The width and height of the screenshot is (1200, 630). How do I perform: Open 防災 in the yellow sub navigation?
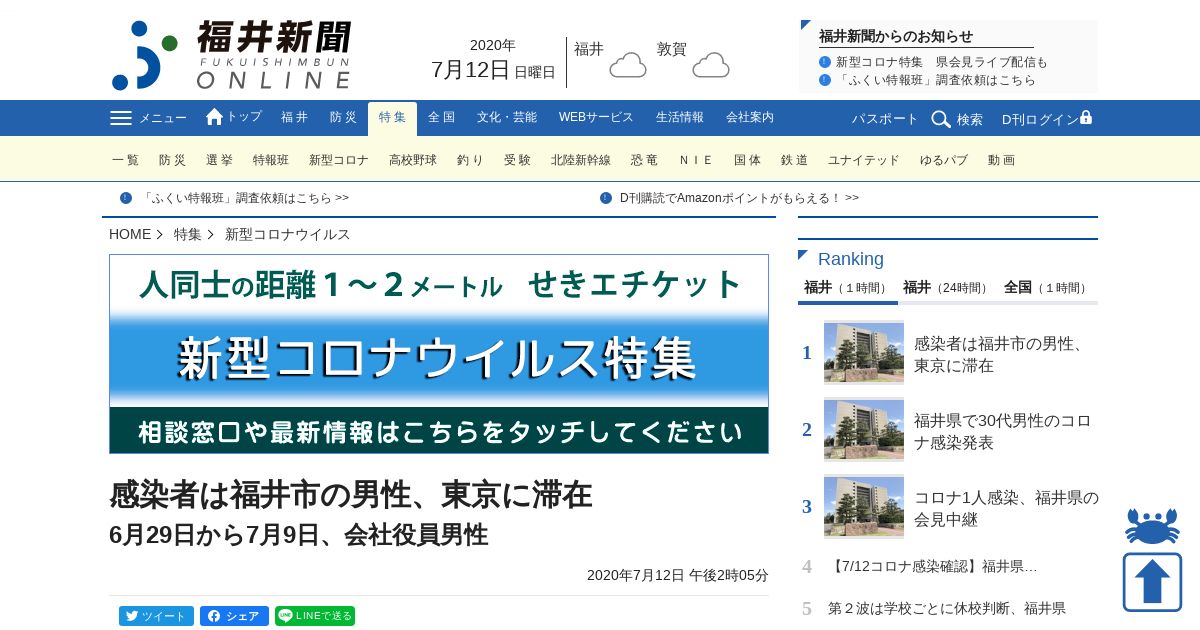pyautogui.click(x=172, y=160)
